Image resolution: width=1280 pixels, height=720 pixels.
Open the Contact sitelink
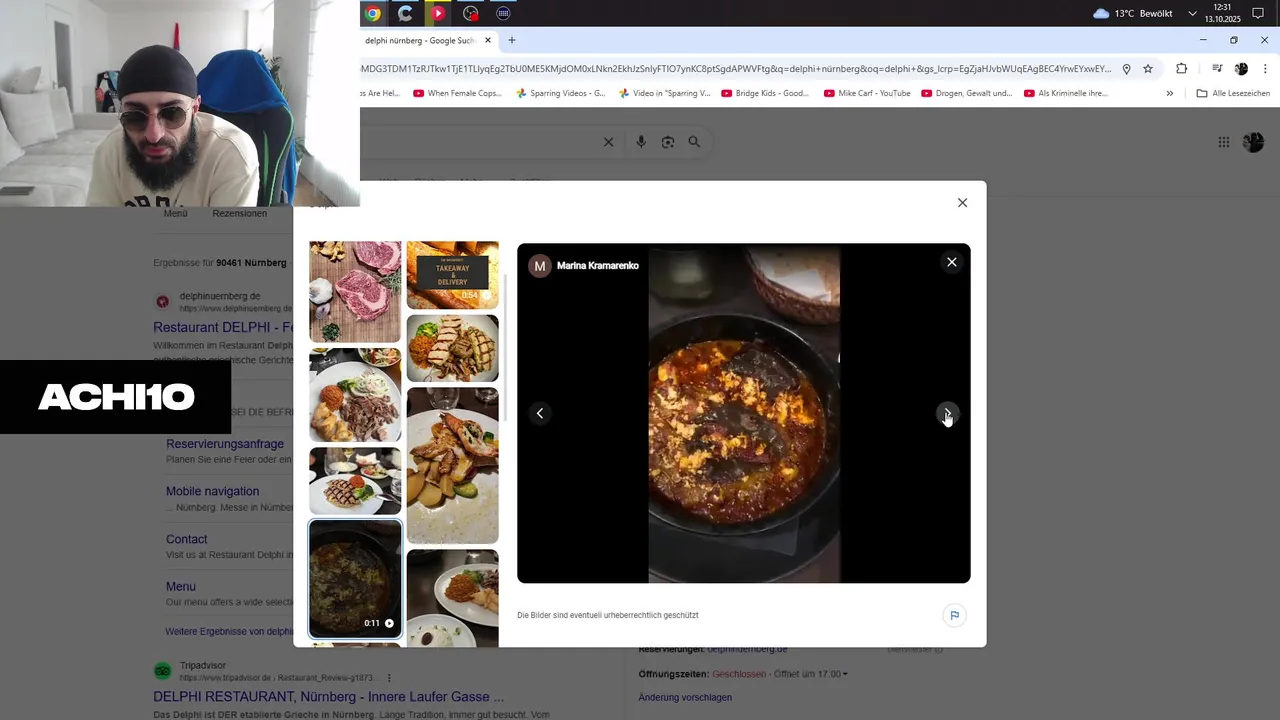click(186, 539)
